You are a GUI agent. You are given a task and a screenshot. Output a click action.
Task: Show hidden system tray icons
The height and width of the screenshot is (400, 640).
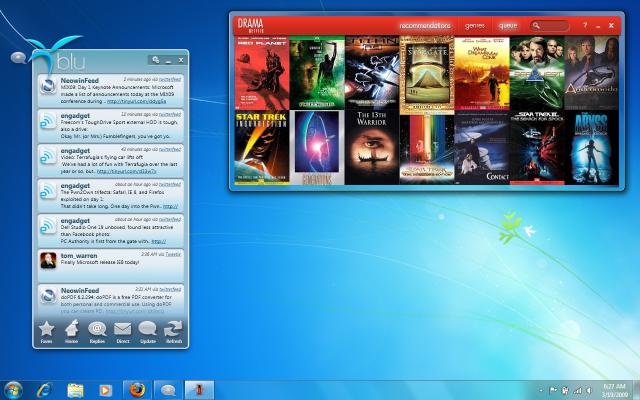(x=542, y=390)
